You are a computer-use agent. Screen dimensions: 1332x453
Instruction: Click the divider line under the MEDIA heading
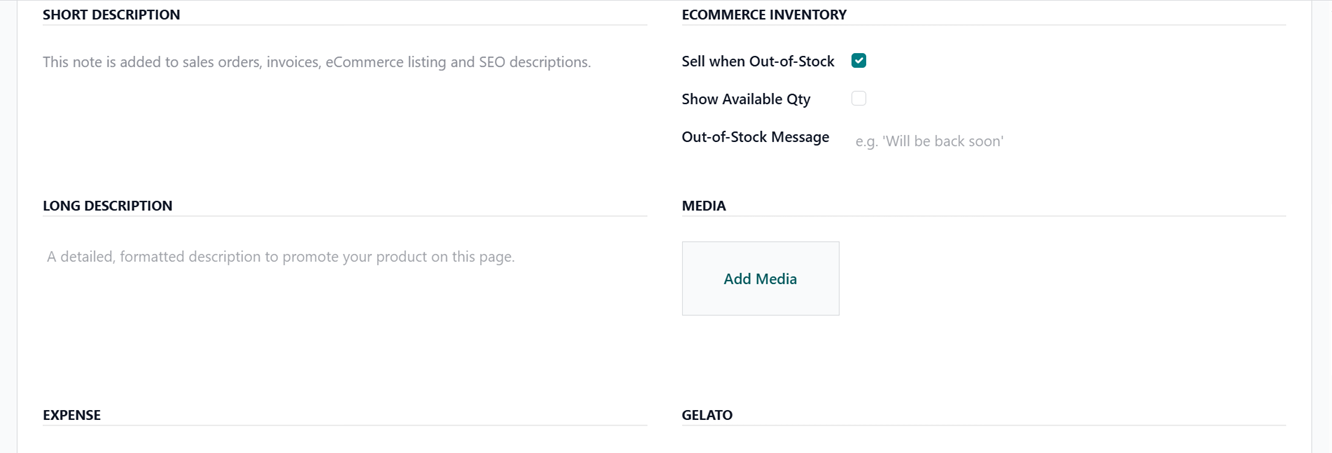983,216
